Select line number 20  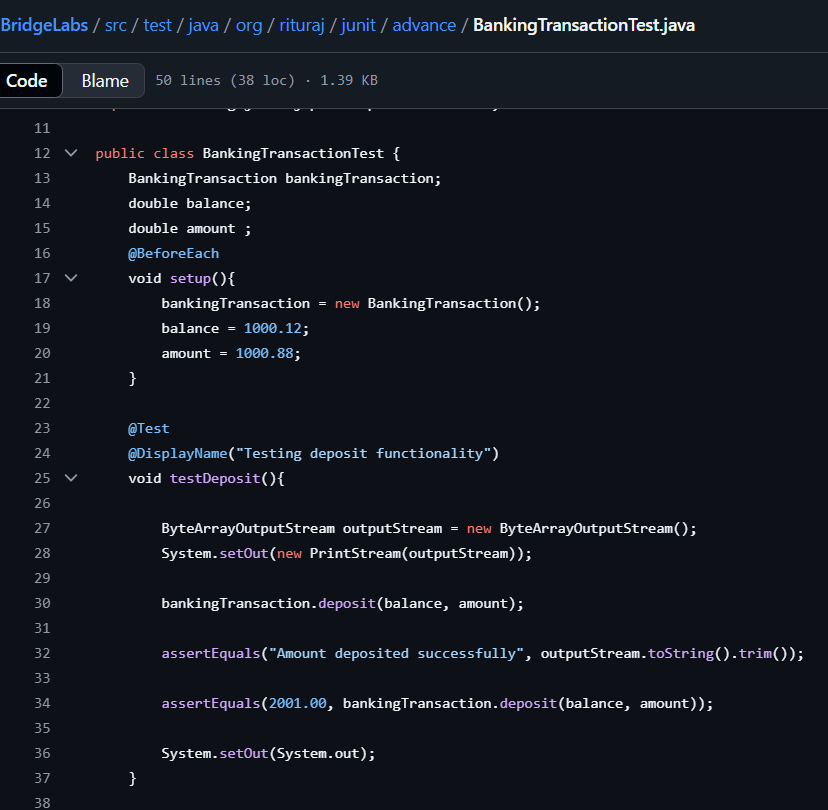[42, 353]
